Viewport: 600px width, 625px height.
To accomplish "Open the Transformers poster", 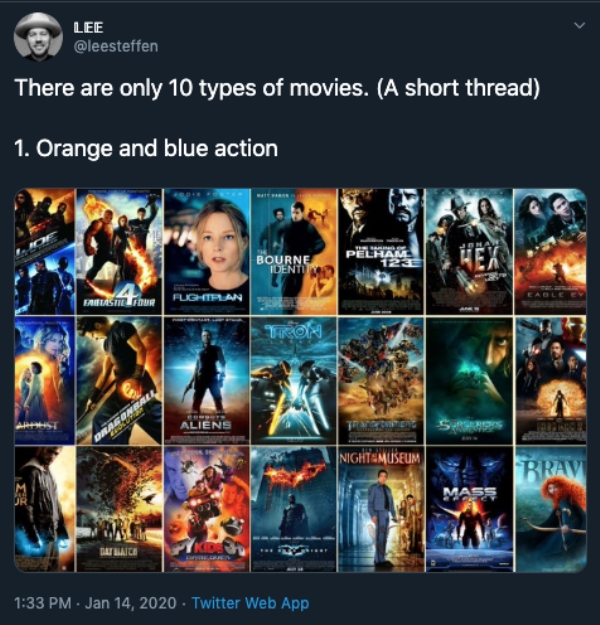I will (x=382, y=381).
